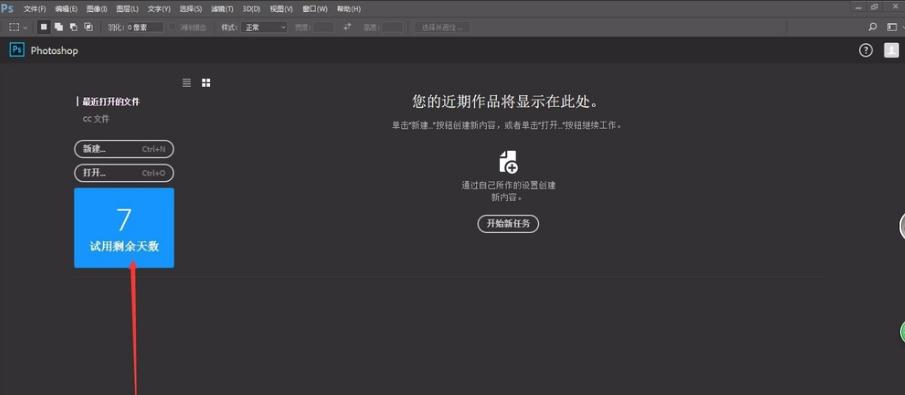Viewport: 905px width, 395px height.
Task: Click the 宽度 width input field
Action: click(323, 27)
